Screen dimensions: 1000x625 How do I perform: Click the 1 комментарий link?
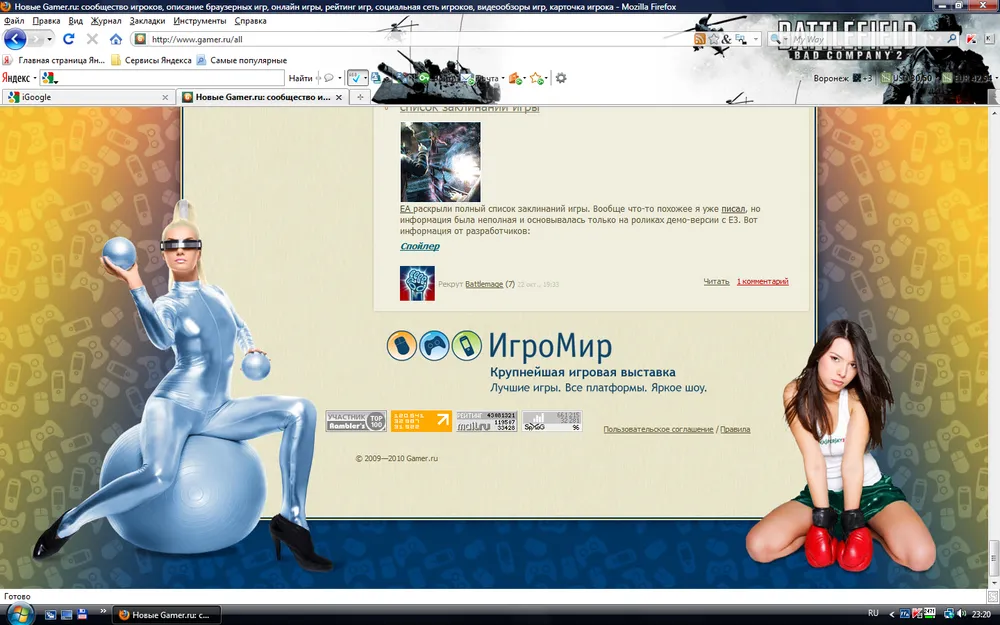762,282
